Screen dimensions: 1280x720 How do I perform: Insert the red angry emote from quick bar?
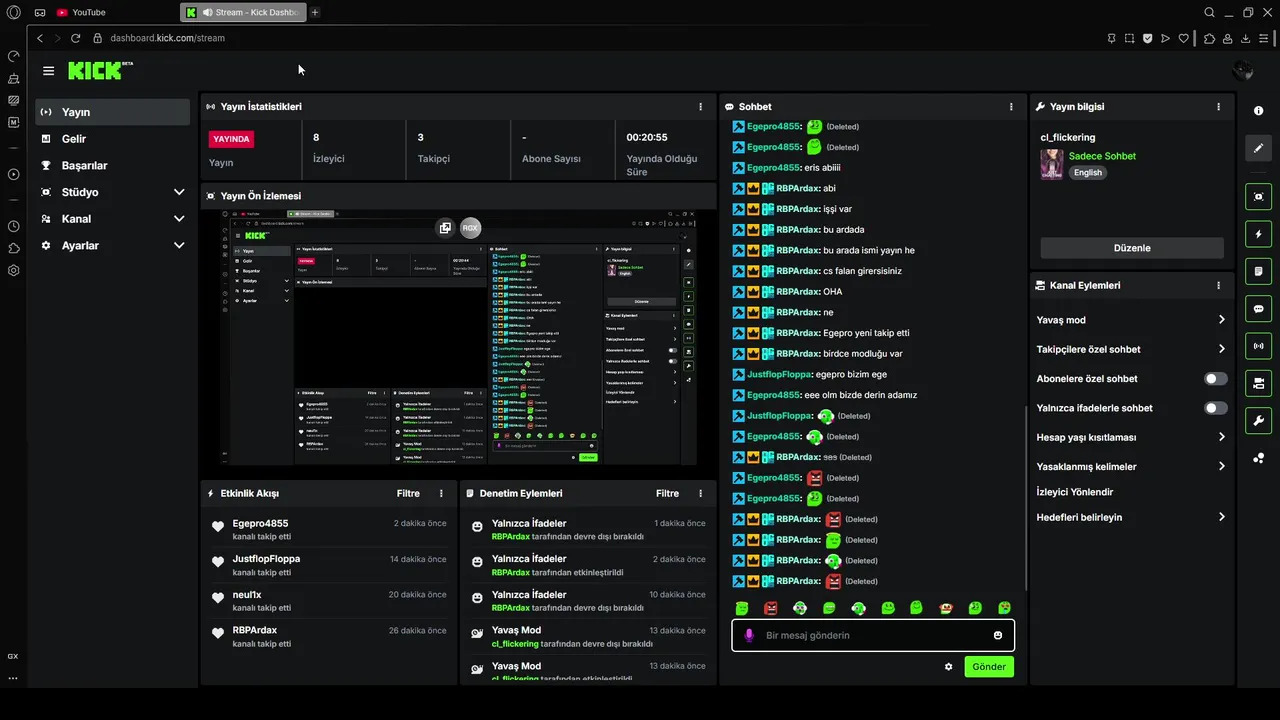click(x=771, y=608)
